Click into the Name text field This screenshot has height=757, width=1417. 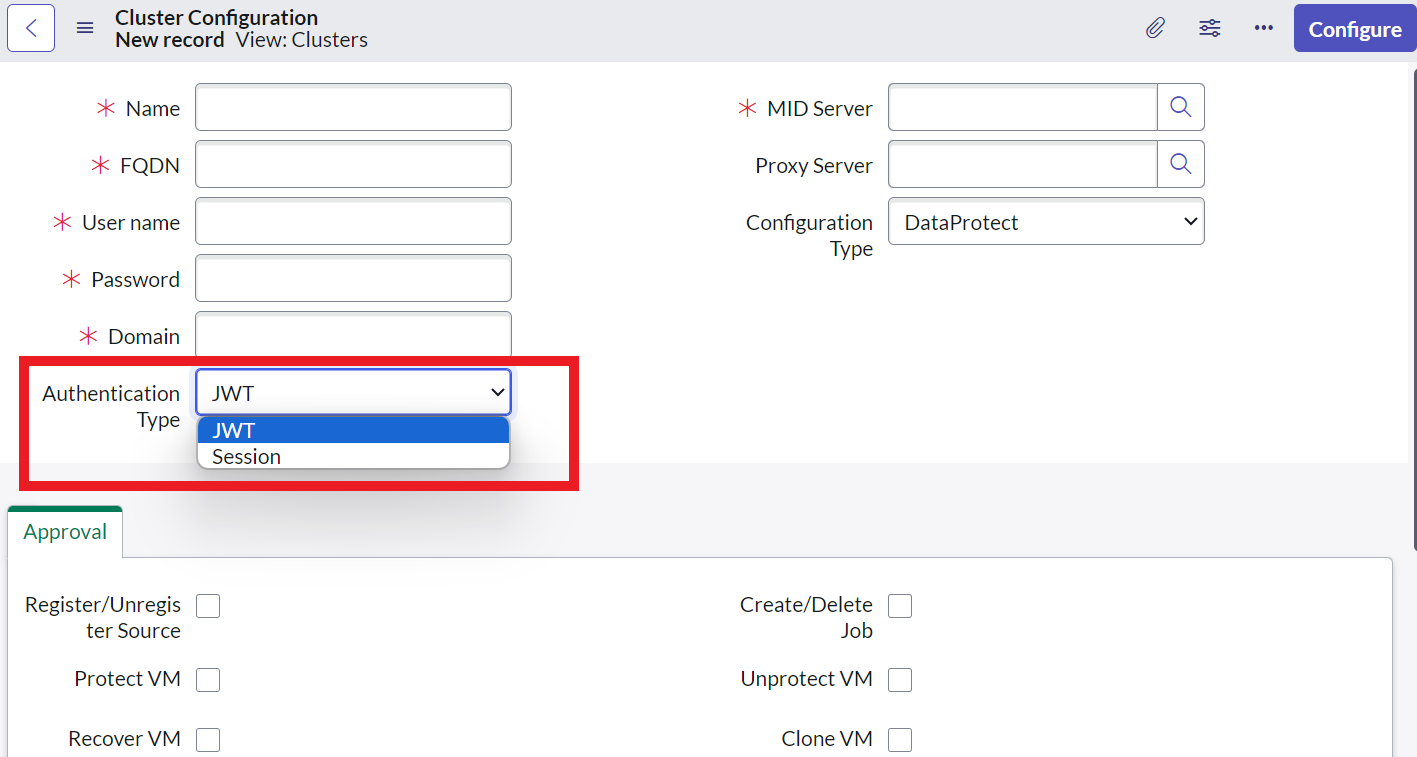(353, 107)
